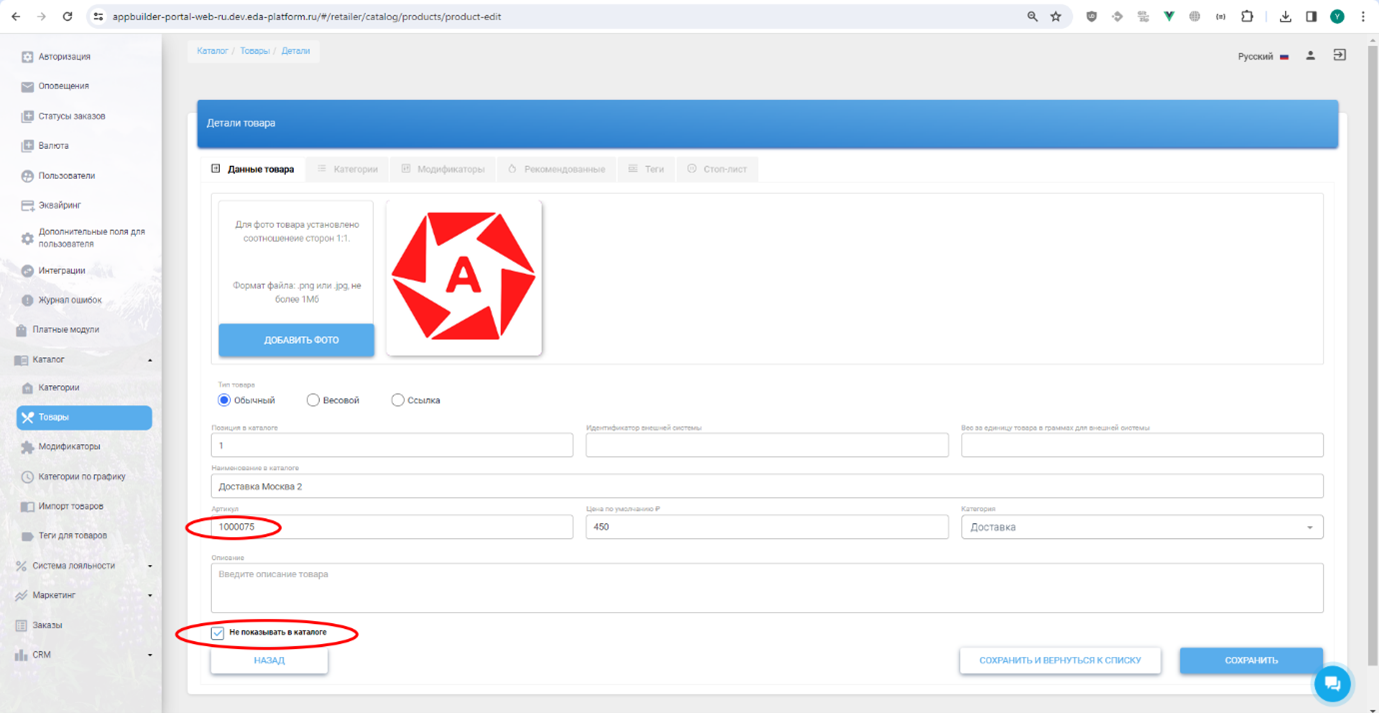
Task: Open the Русский language selector
Action: click(x=1263, y=57)
